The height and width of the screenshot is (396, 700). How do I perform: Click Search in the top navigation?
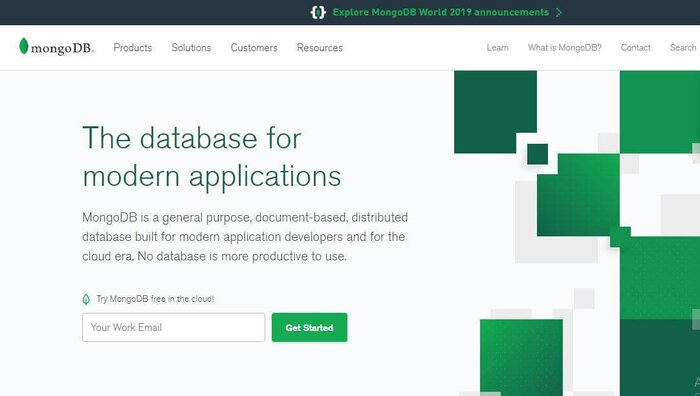point(683,47)
